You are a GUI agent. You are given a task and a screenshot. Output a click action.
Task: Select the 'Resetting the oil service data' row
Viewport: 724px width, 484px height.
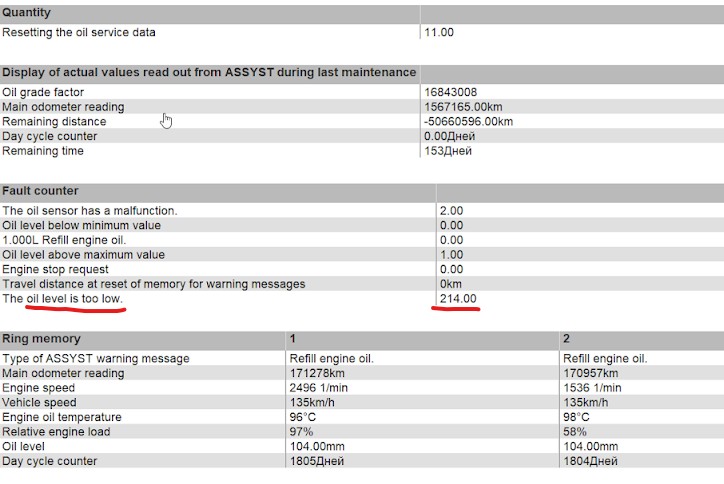(x=79, y=32)
